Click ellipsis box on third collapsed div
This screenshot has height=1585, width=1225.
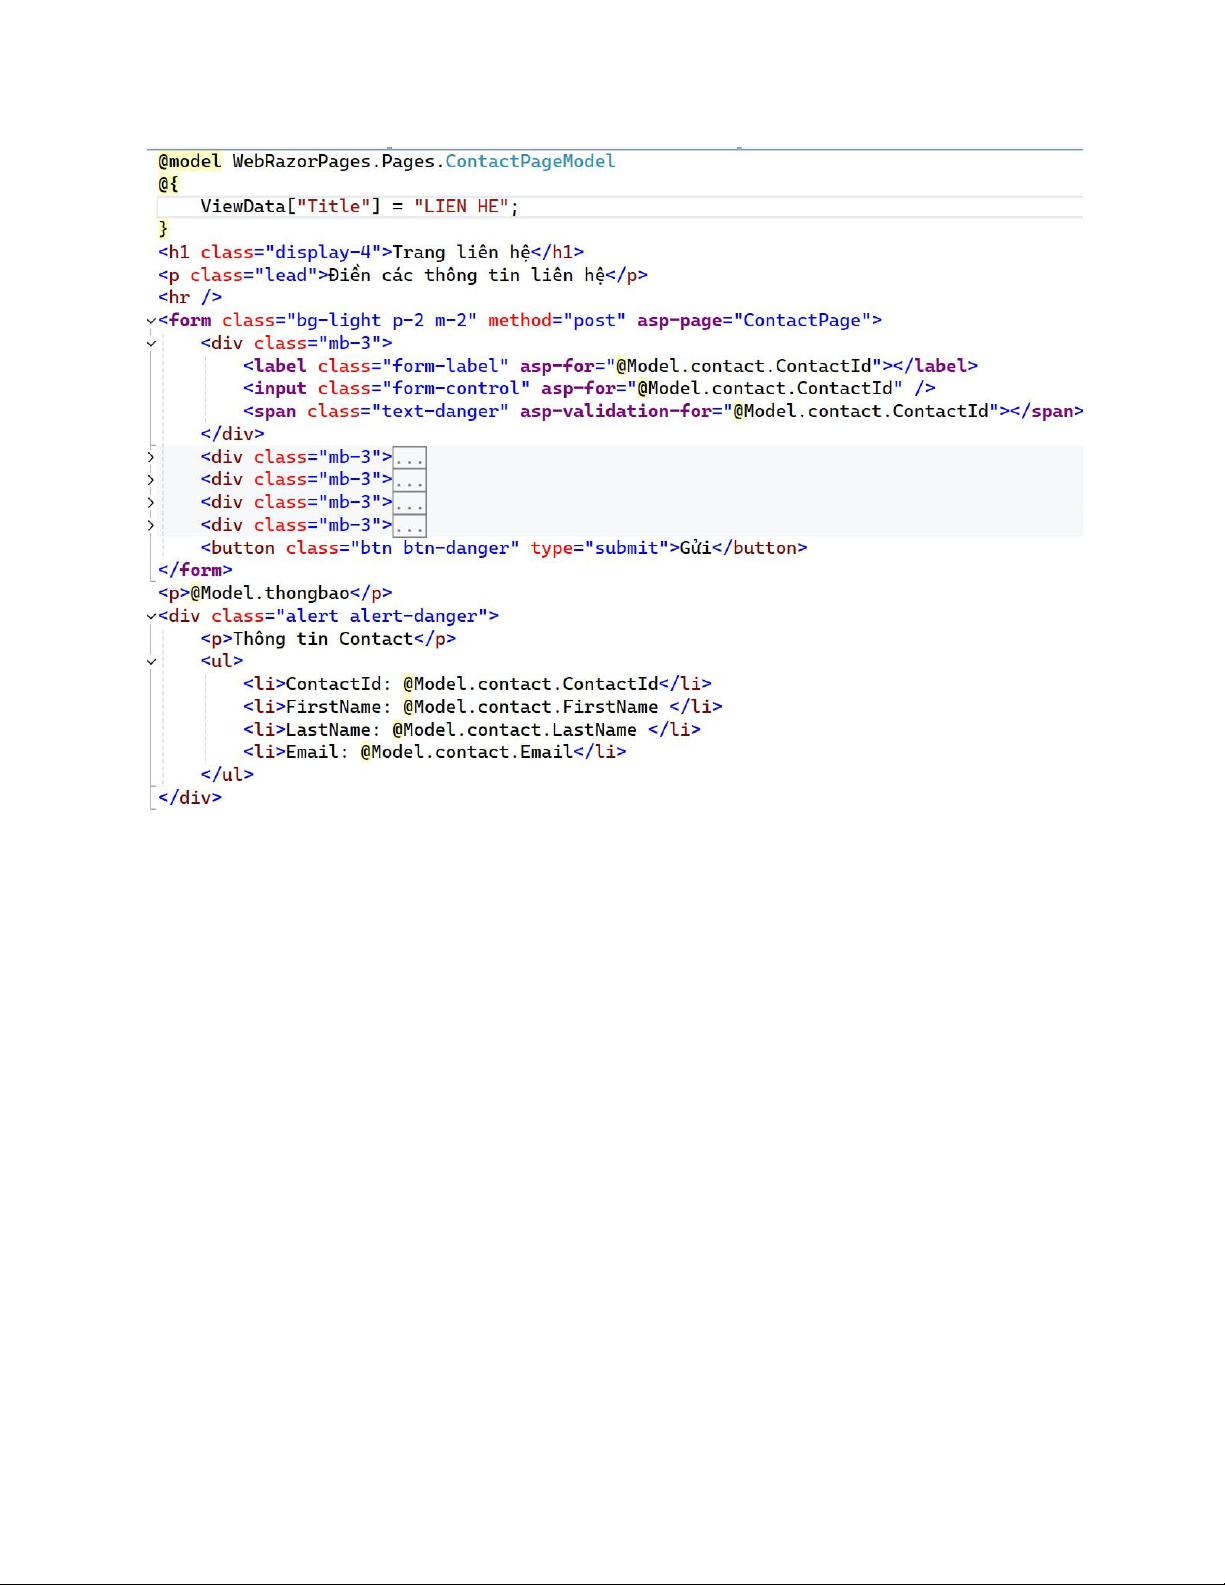pyautogui.click(x=409, y=504)
